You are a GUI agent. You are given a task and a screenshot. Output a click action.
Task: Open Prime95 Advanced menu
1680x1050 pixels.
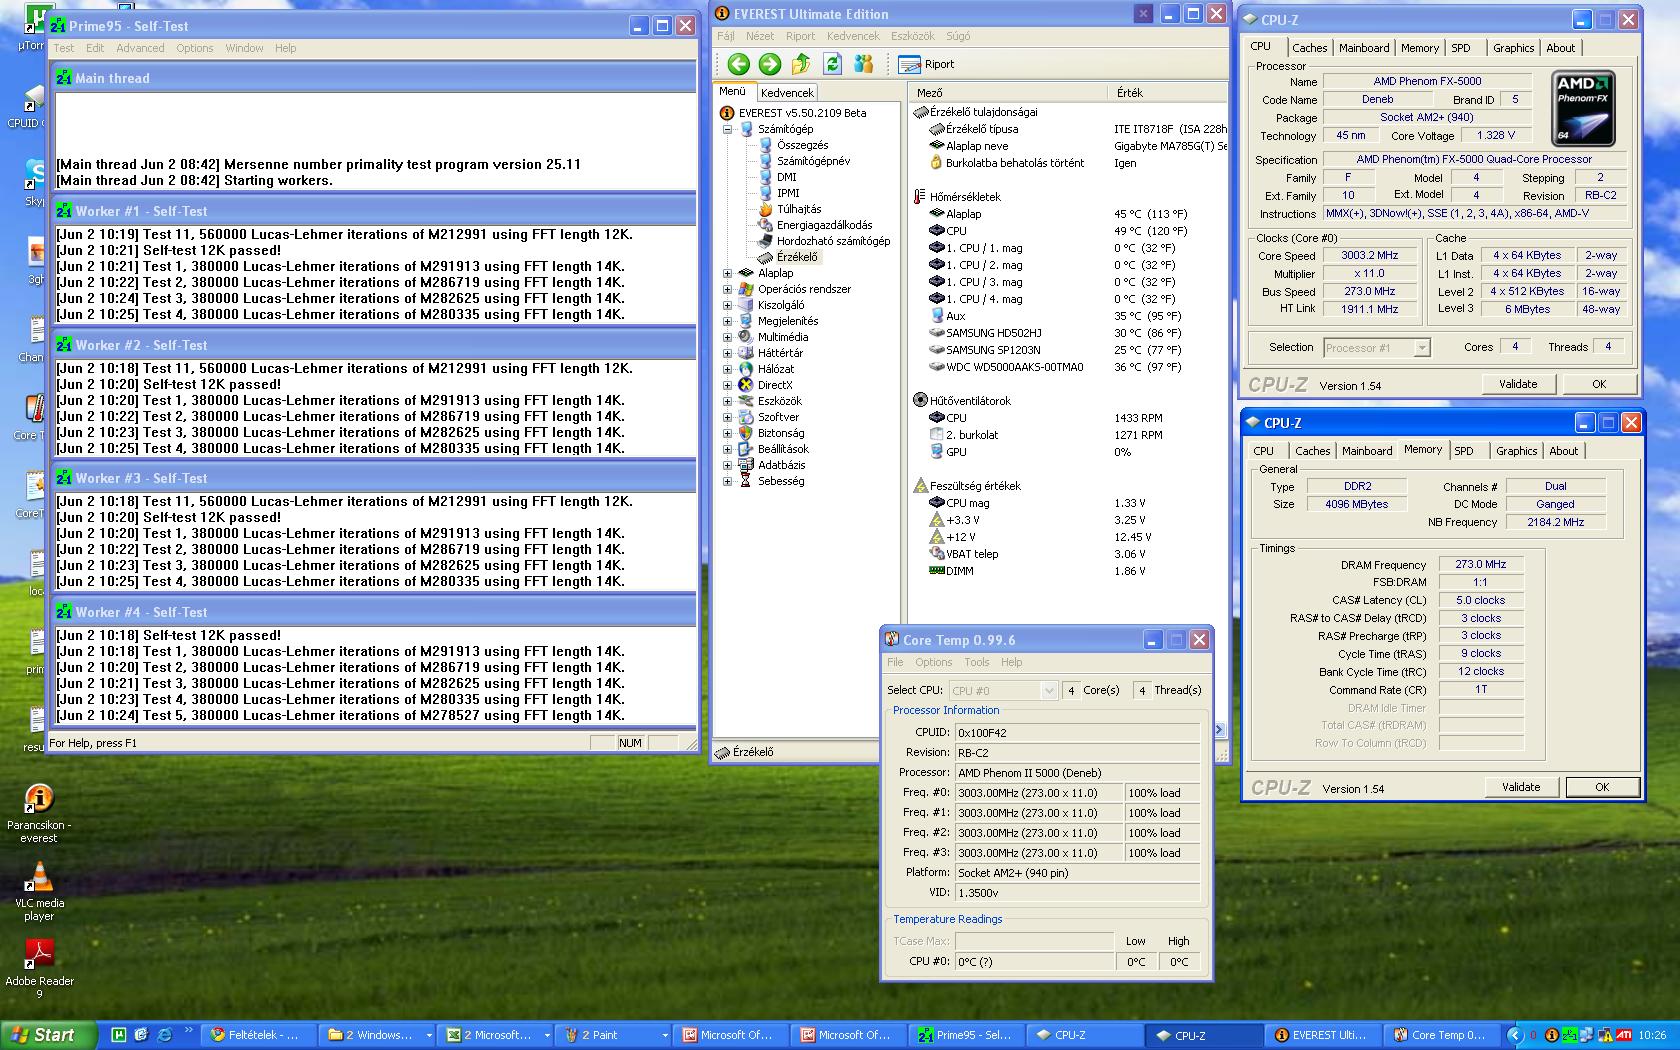tap(140, 48)
